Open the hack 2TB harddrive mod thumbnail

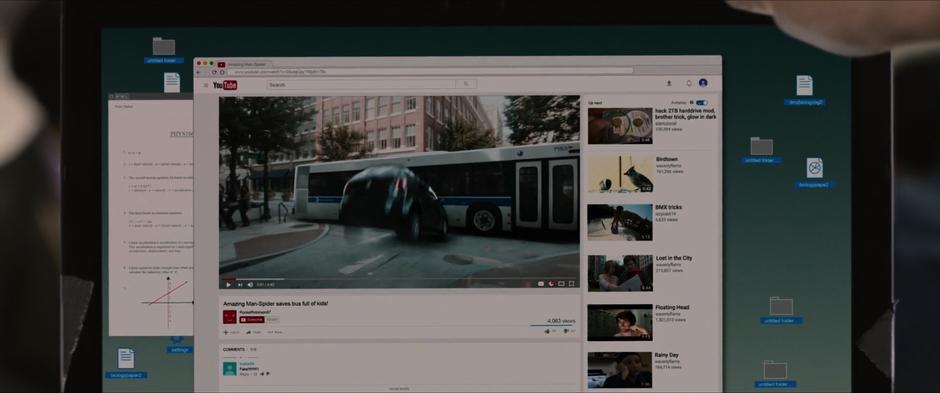[620, 125]
